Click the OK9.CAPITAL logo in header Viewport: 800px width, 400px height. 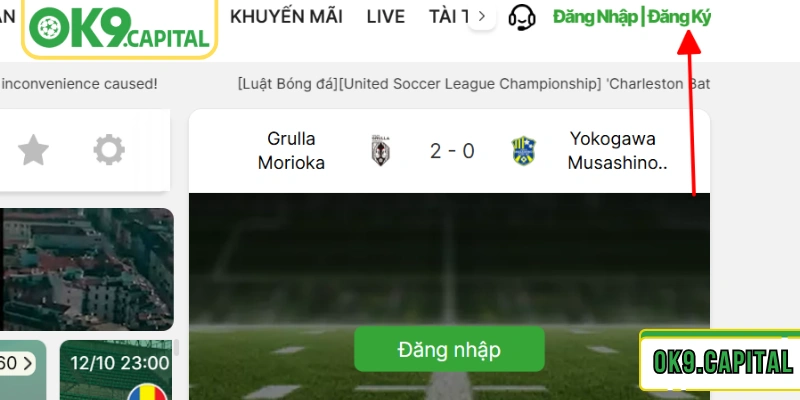tap(119, 28)
